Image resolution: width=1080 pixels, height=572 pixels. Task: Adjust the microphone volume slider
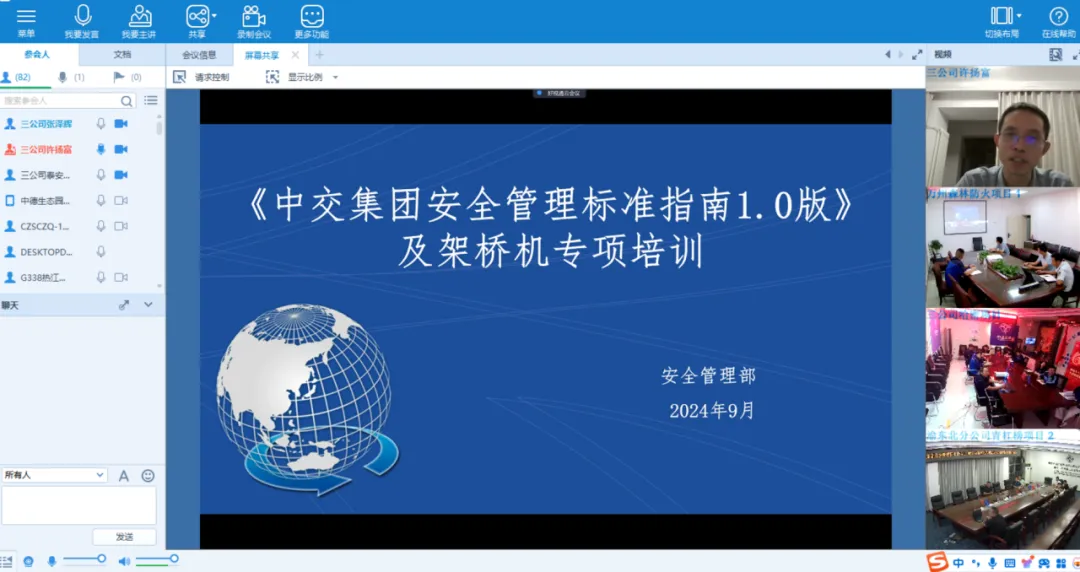pos(101,559)
